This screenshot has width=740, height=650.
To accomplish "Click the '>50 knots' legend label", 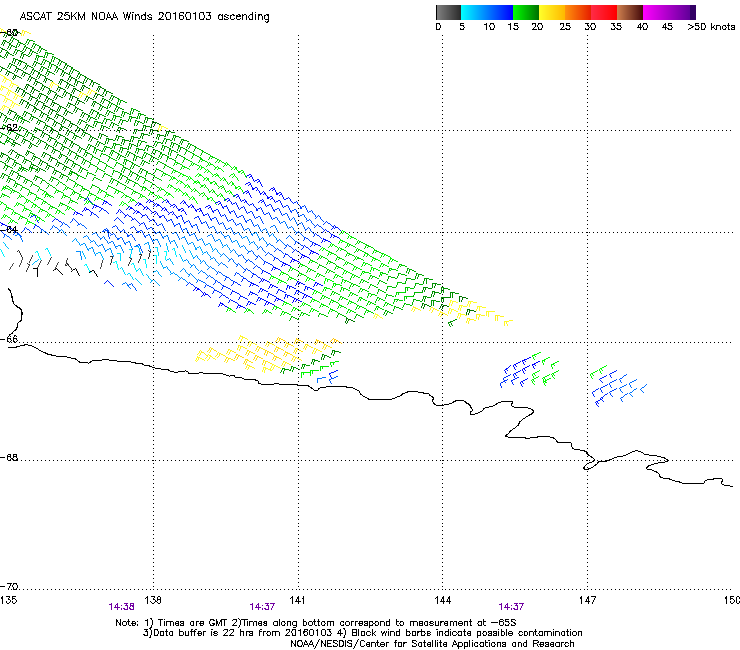I will tap(711, 27).
